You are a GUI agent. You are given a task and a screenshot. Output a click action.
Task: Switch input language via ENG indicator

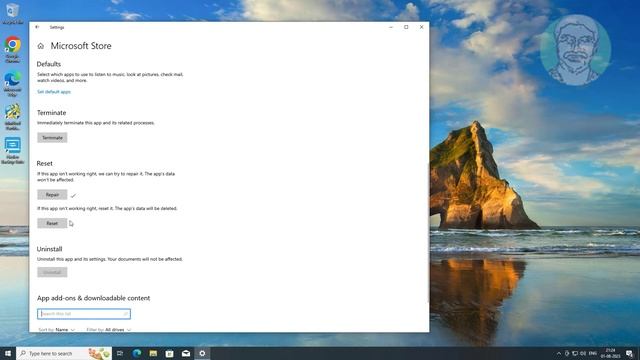(x=593, y=353)
